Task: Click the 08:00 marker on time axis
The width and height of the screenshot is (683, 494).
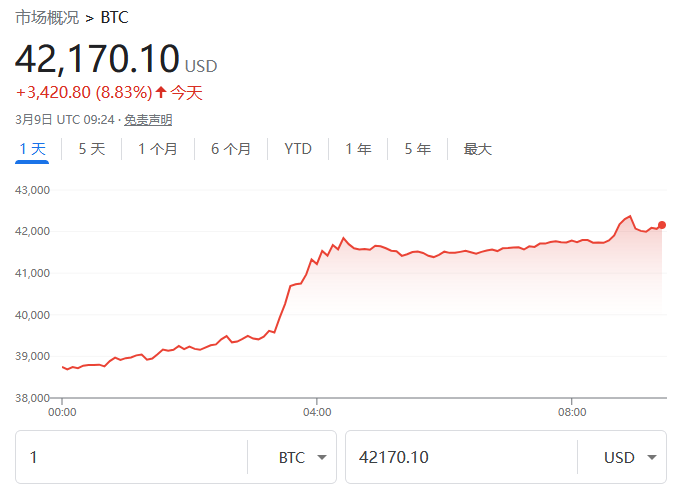Action: point(572,411)
